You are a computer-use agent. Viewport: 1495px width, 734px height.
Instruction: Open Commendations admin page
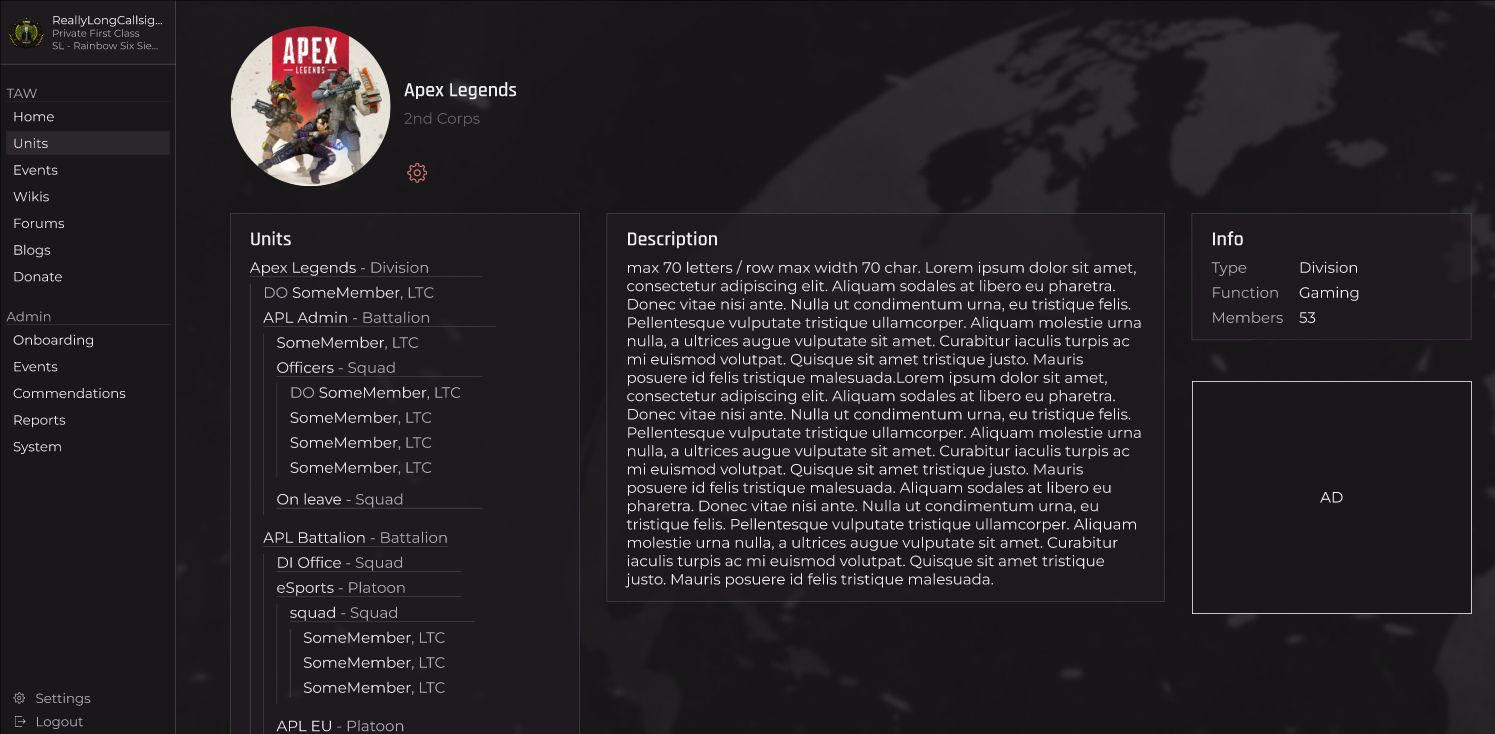coord(69,393)
